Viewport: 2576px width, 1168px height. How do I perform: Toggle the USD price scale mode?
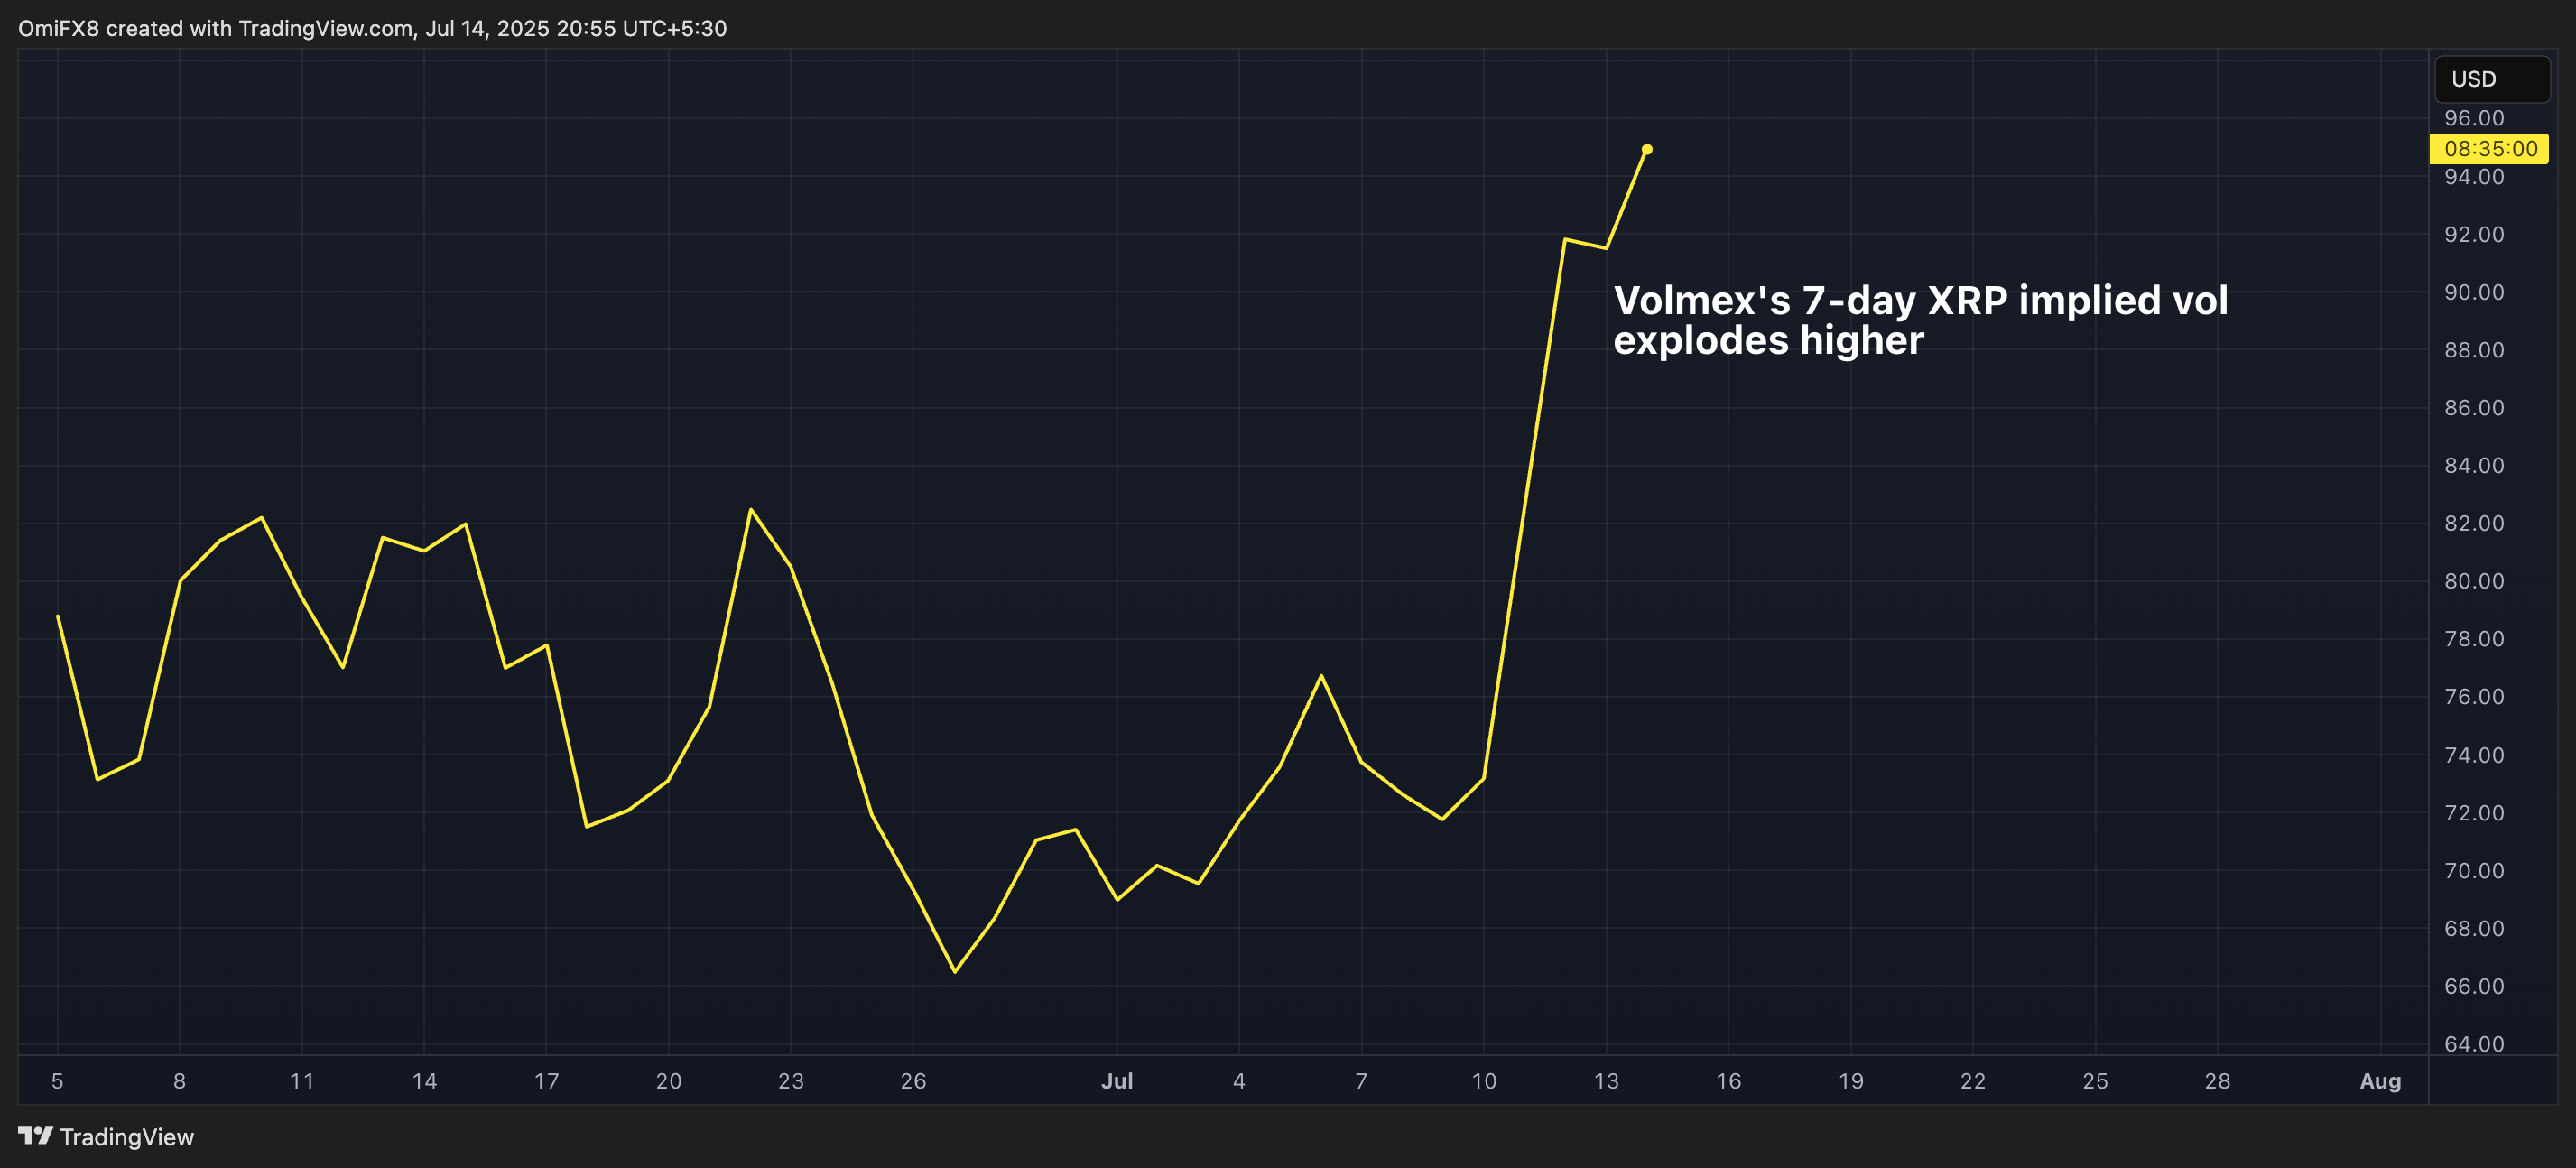pos(2491,79)
